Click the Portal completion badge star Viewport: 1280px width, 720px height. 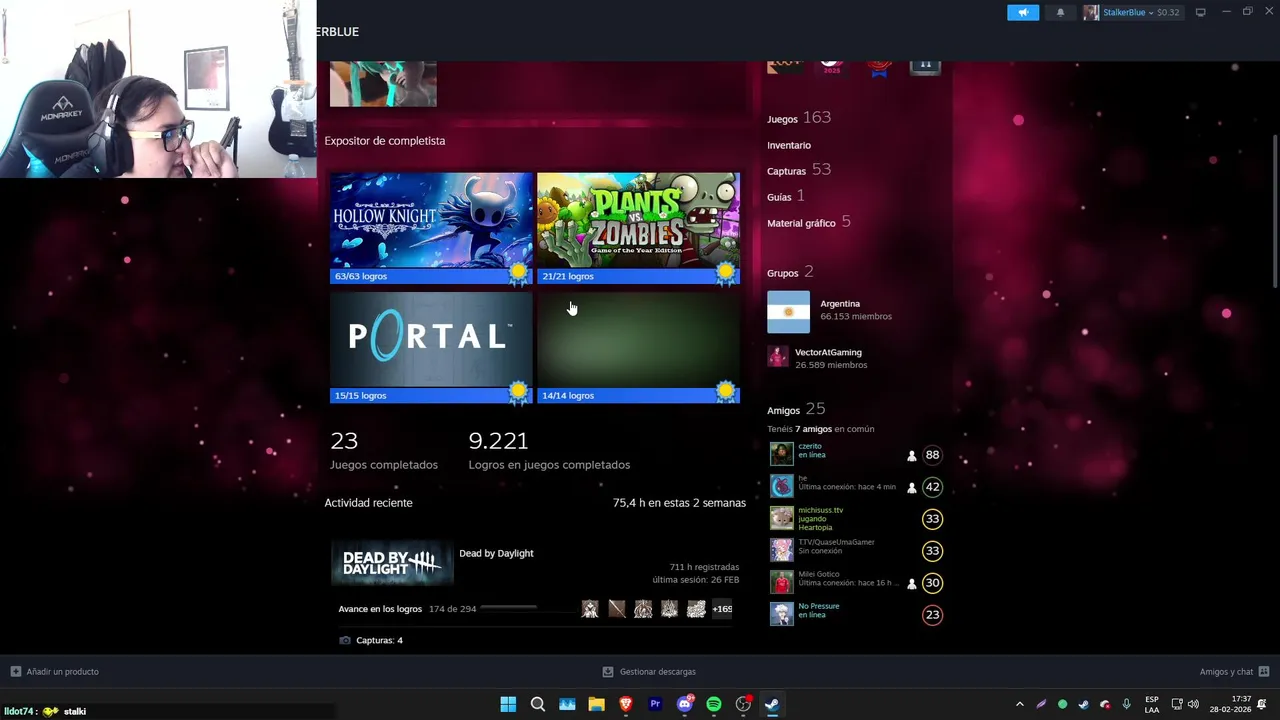coord(518,392)
